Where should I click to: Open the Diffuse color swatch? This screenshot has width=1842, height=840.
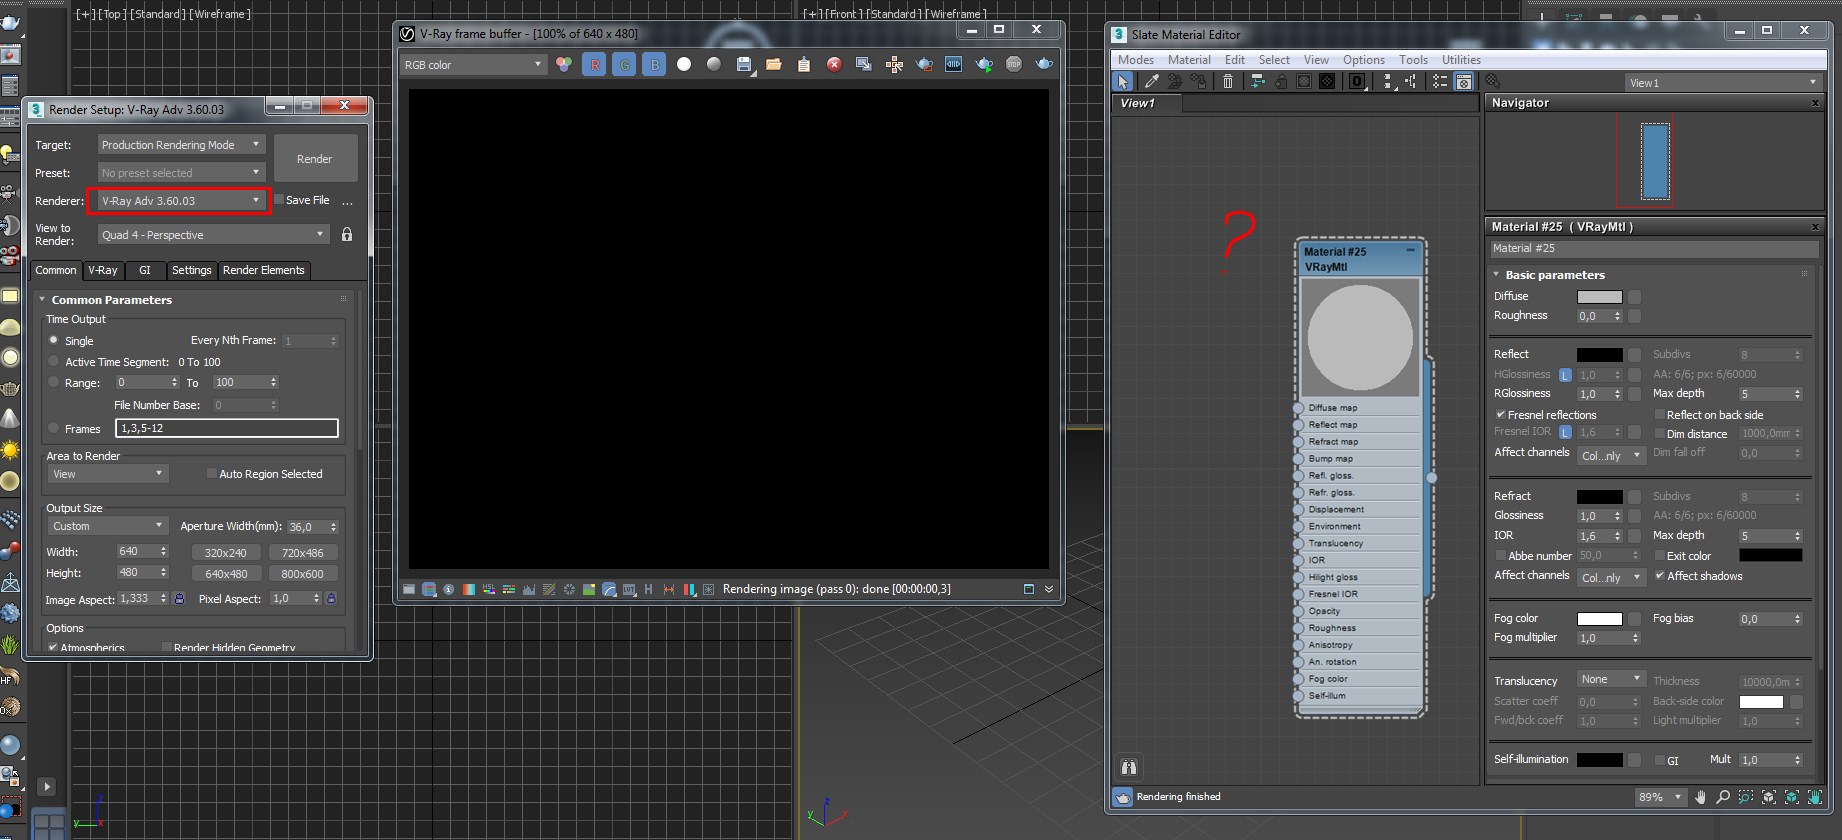[x=1599, y=296]
